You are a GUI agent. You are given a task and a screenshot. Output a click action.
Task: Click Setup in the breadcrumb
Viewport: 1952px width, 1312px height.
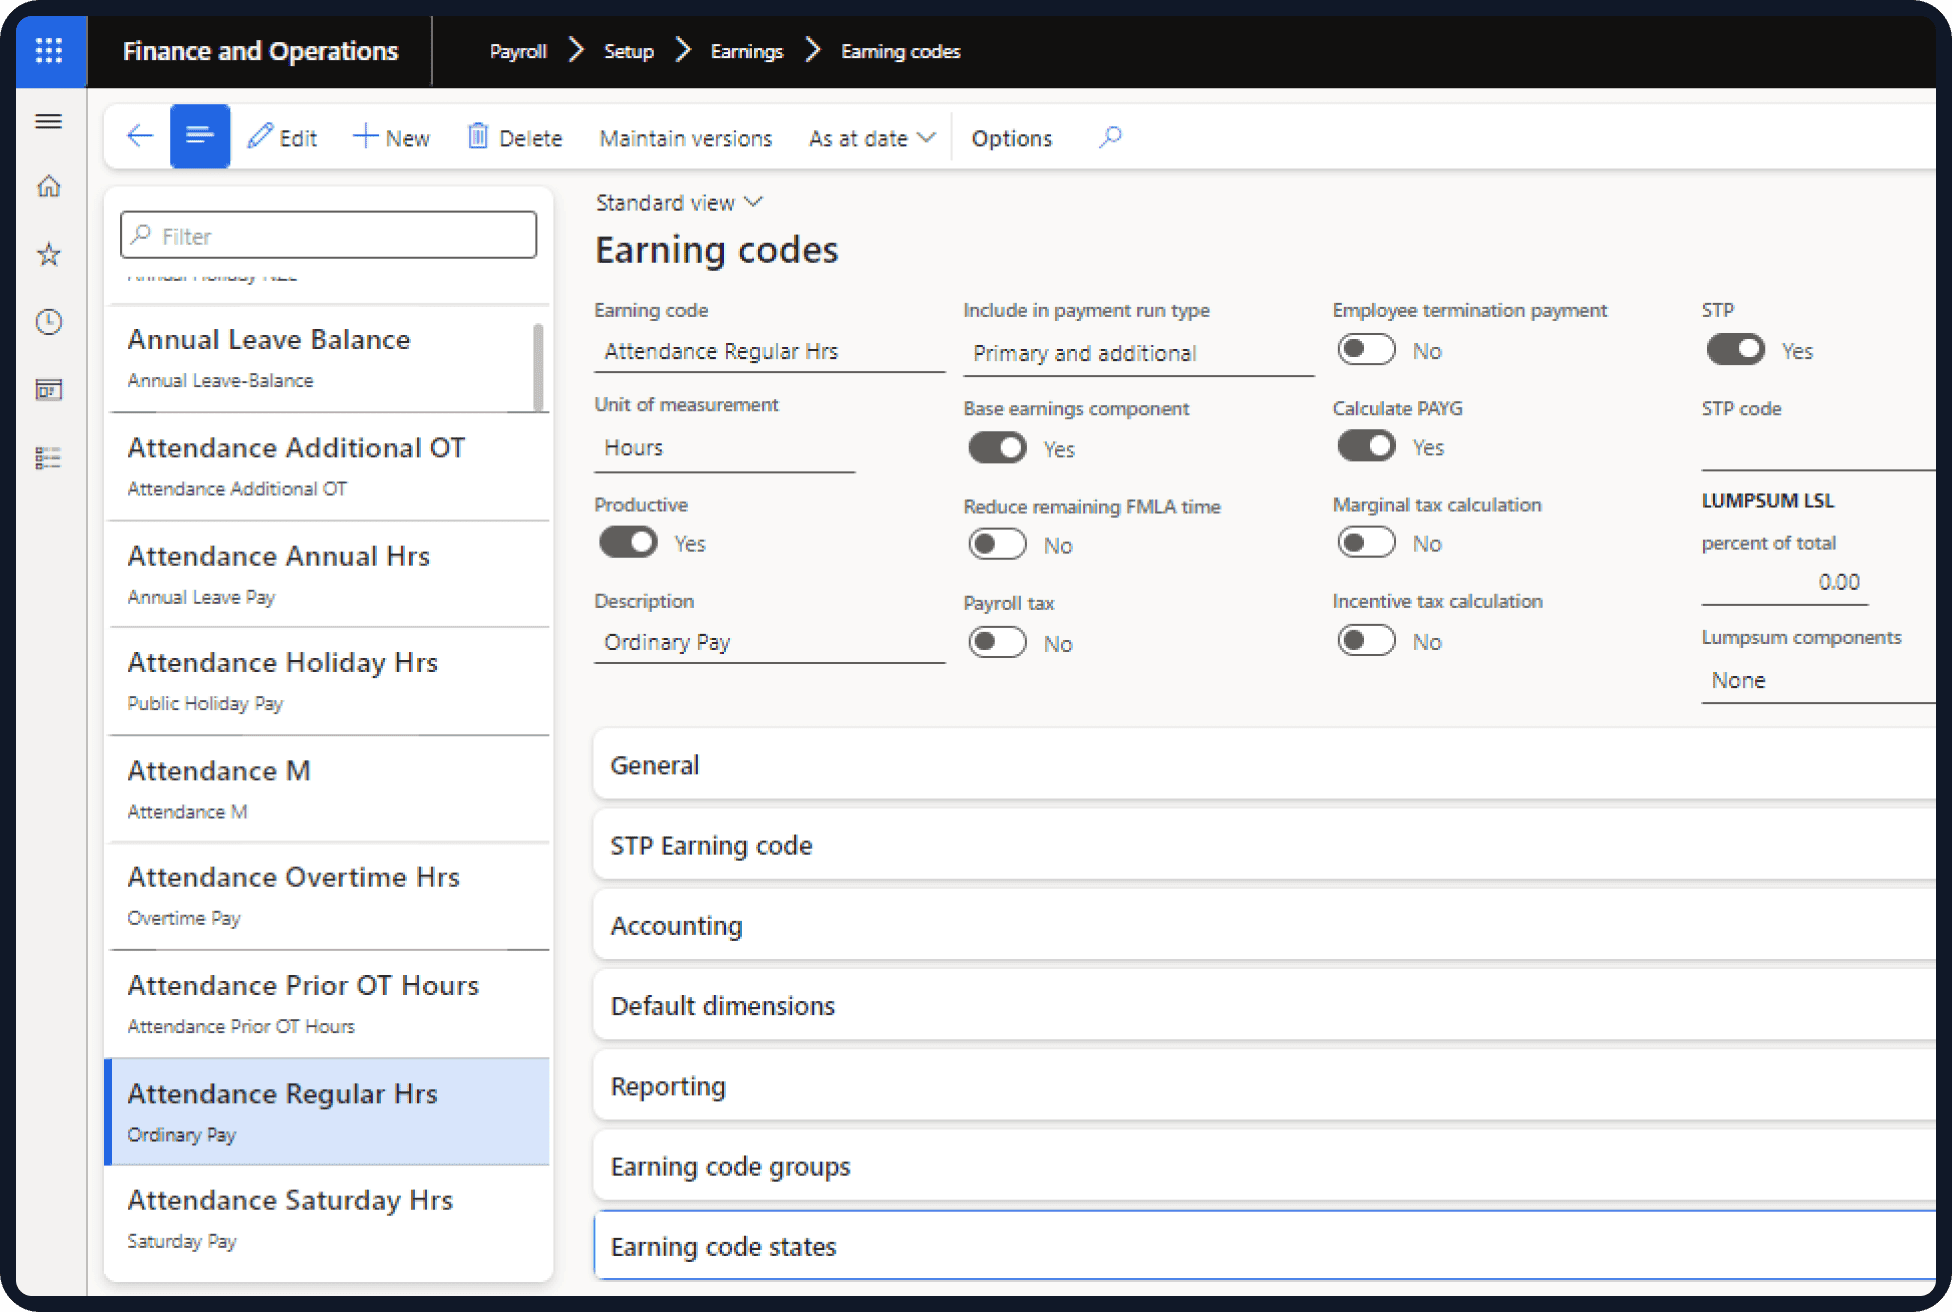629,51
